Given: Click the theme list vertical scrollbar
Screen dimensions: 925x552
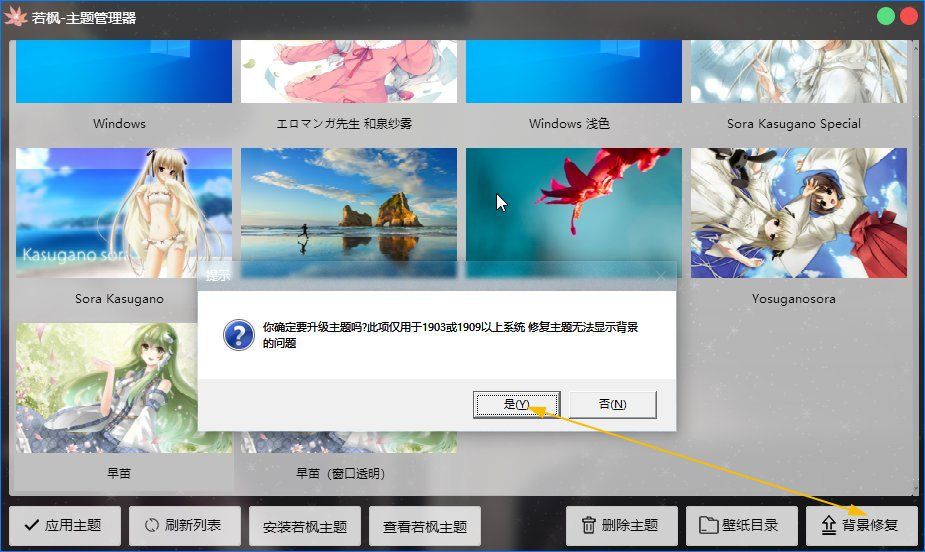Looking at the screenshot, I should pos(916,267).
